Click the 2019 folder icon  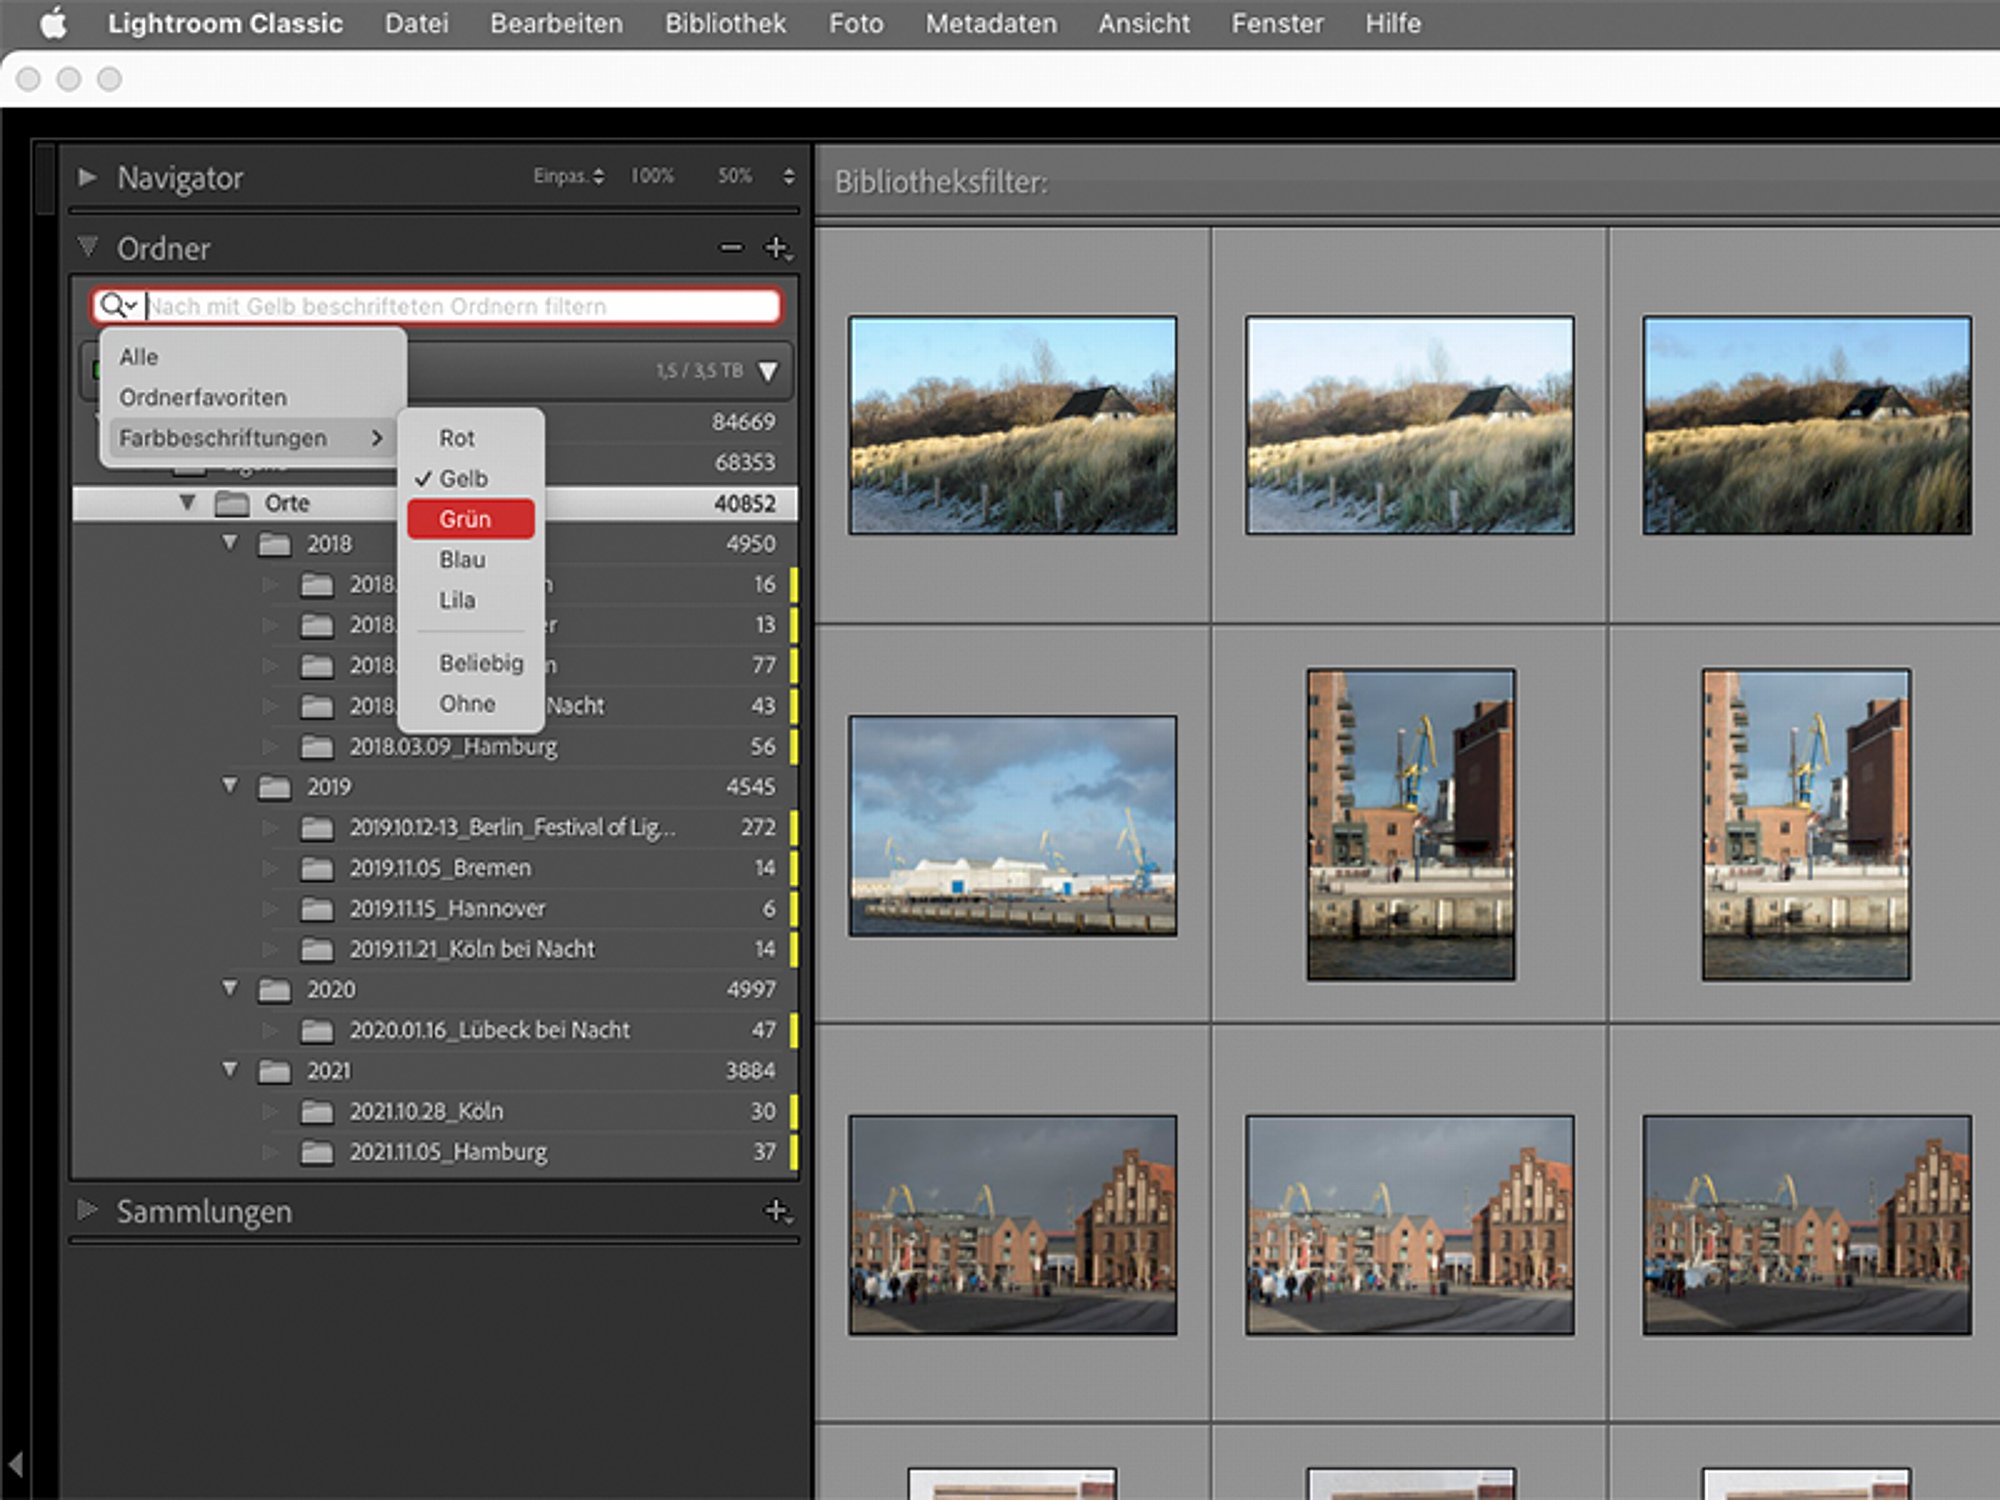(x=274, y=787)
